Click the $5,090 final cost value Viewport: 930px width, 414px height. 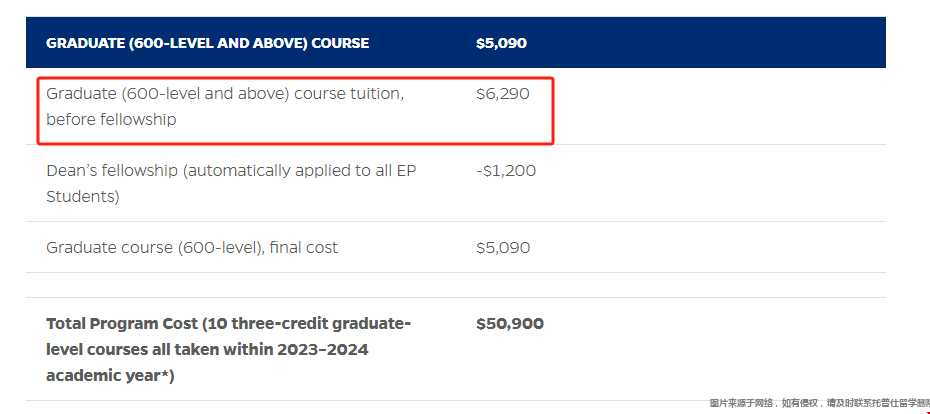pyautogui.click(x=503, y=247)
